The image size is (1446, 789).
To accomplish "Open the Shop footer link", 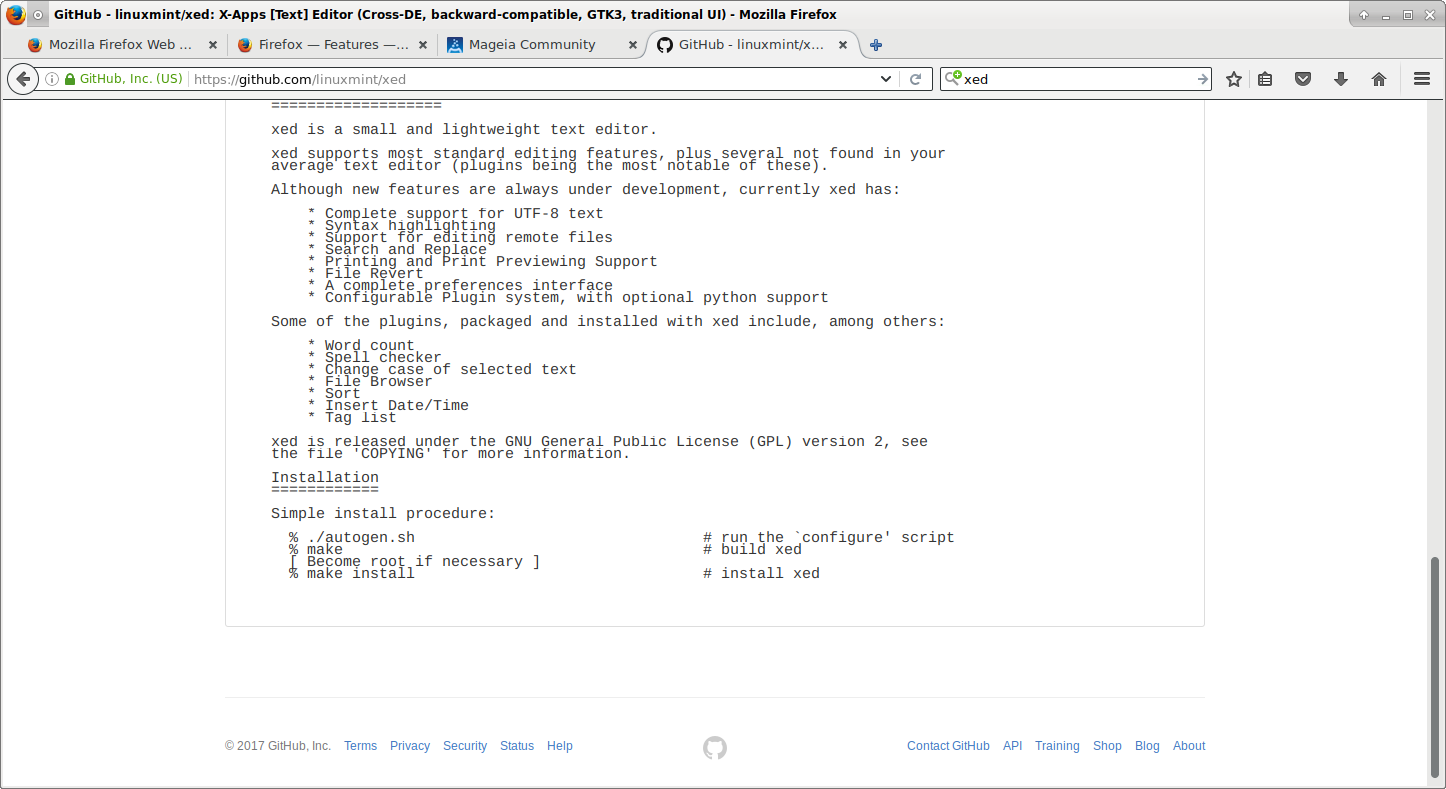I will (x=1107, y=746).
